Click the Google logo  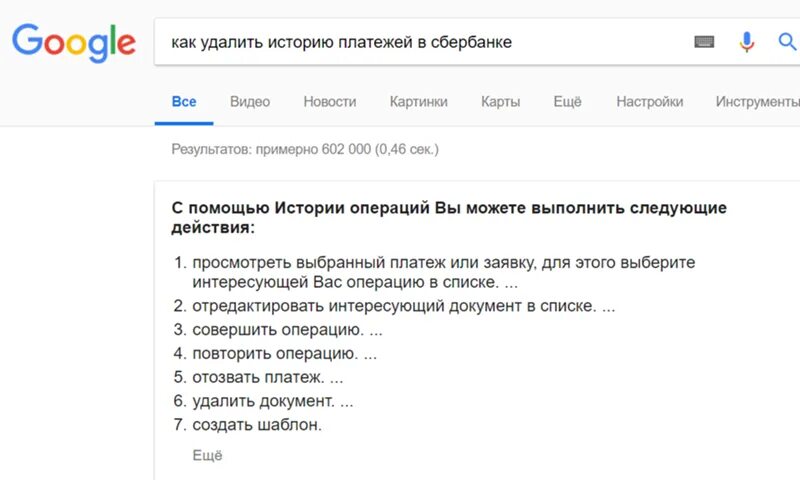pos(74,42)
